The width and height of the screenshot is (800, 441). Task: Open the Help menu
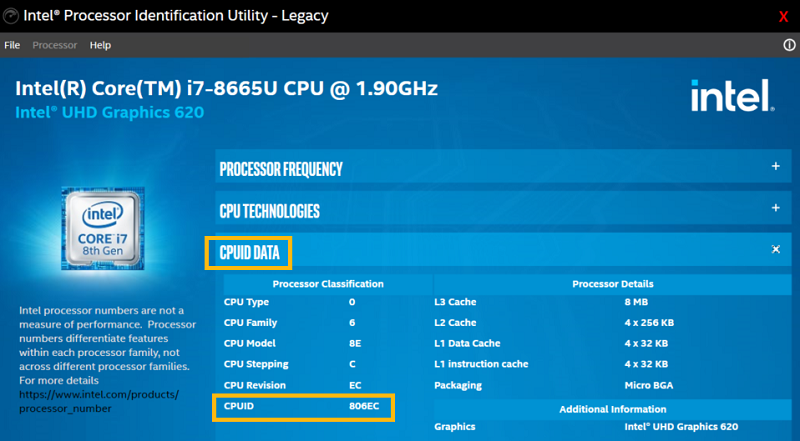click(100, 45)
